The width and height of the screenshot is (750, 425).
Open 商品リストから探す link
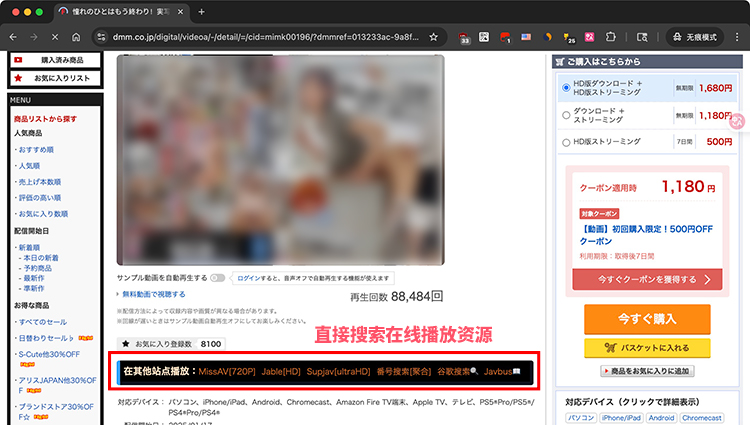pyautogui.click(x=45, y=119)
